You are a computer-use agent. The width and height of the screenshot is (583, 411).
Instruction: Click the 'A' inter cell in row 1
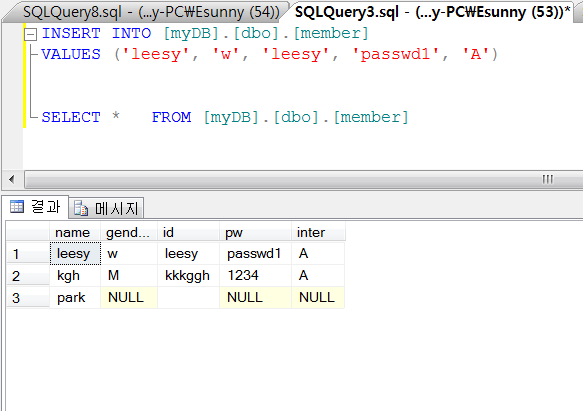(318, 254)
